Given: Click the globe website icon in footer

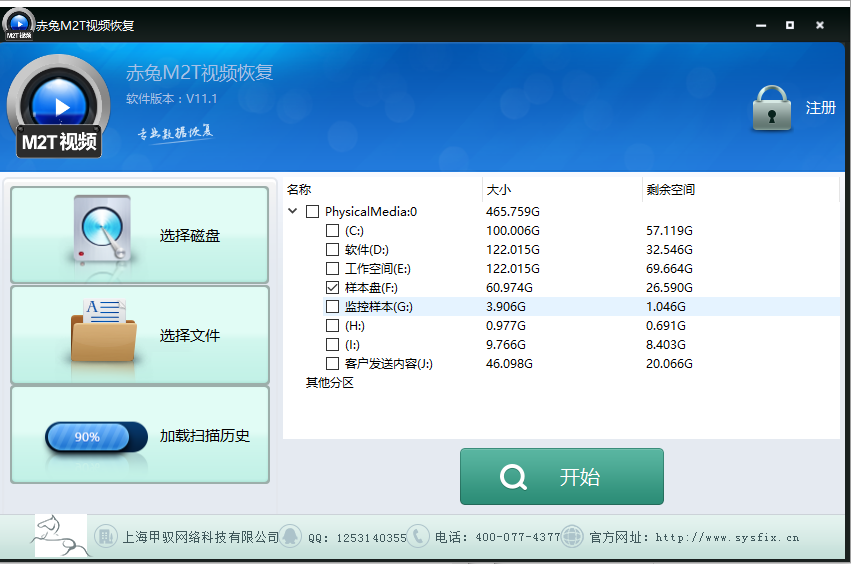Looking at the screenshot, I should pos(572,536).
